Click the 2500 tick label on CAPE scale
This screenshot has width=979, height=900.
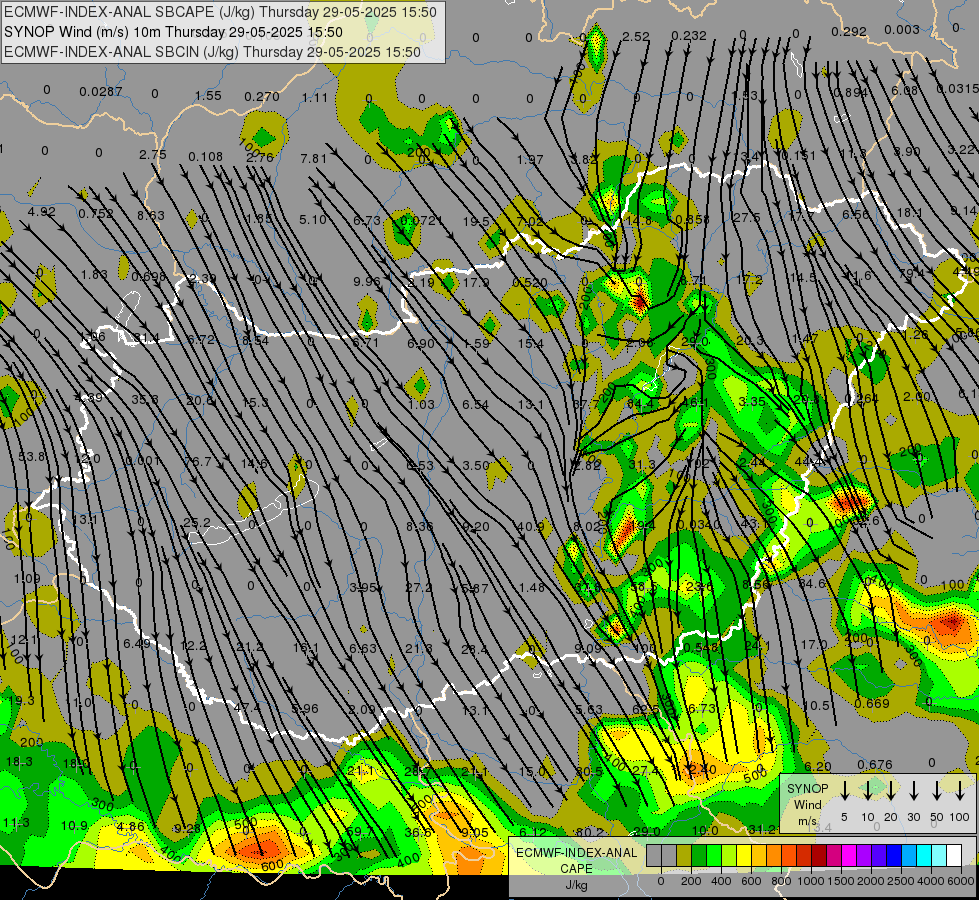(x=901, y=881)
